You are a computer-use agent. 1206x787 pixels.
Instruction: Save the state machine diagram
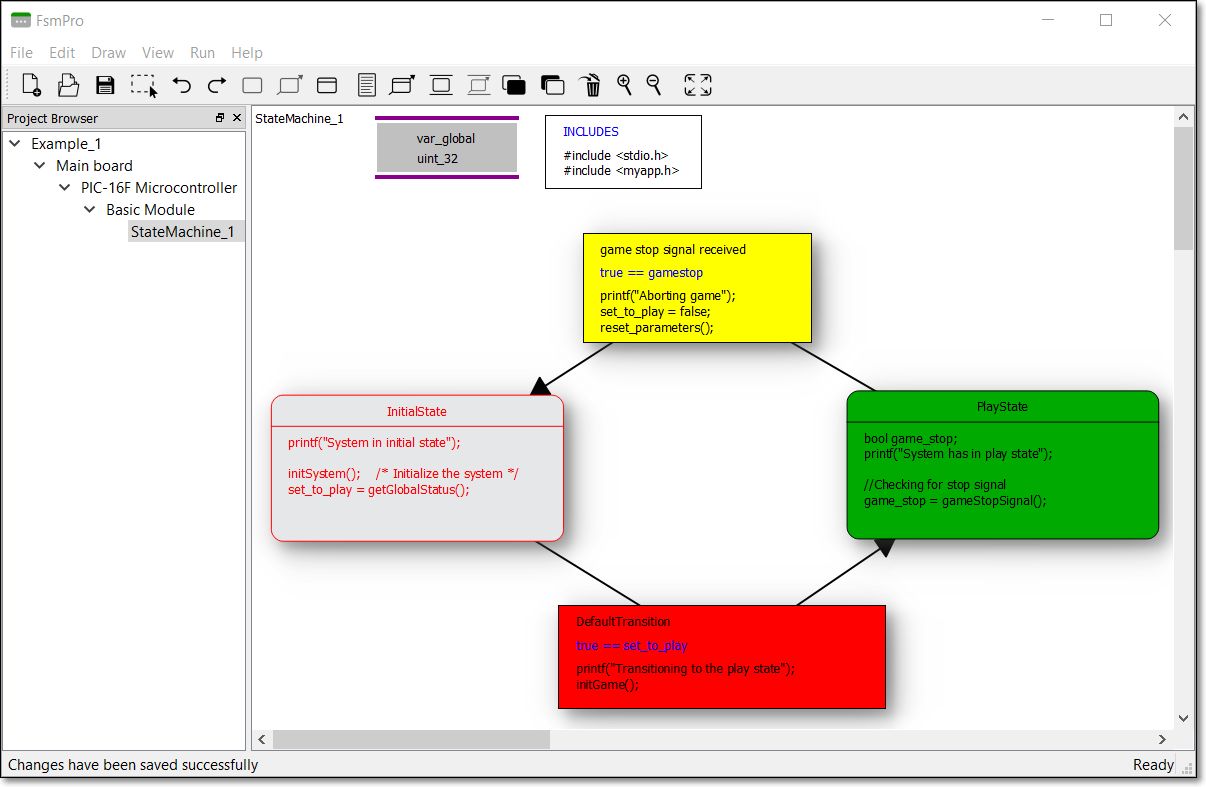point(105,85)
